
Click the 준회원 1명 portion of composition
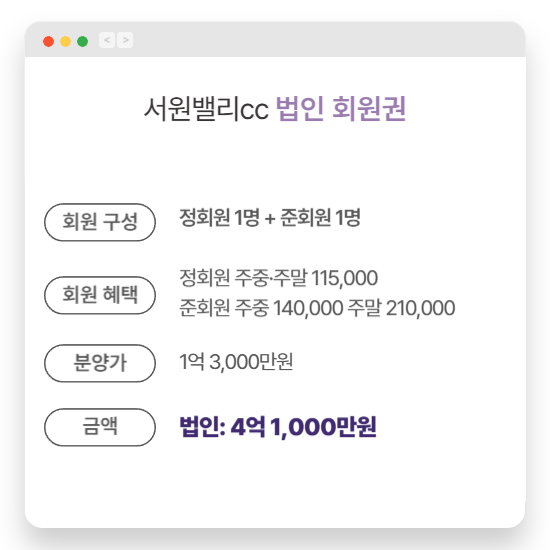(321, 218)
